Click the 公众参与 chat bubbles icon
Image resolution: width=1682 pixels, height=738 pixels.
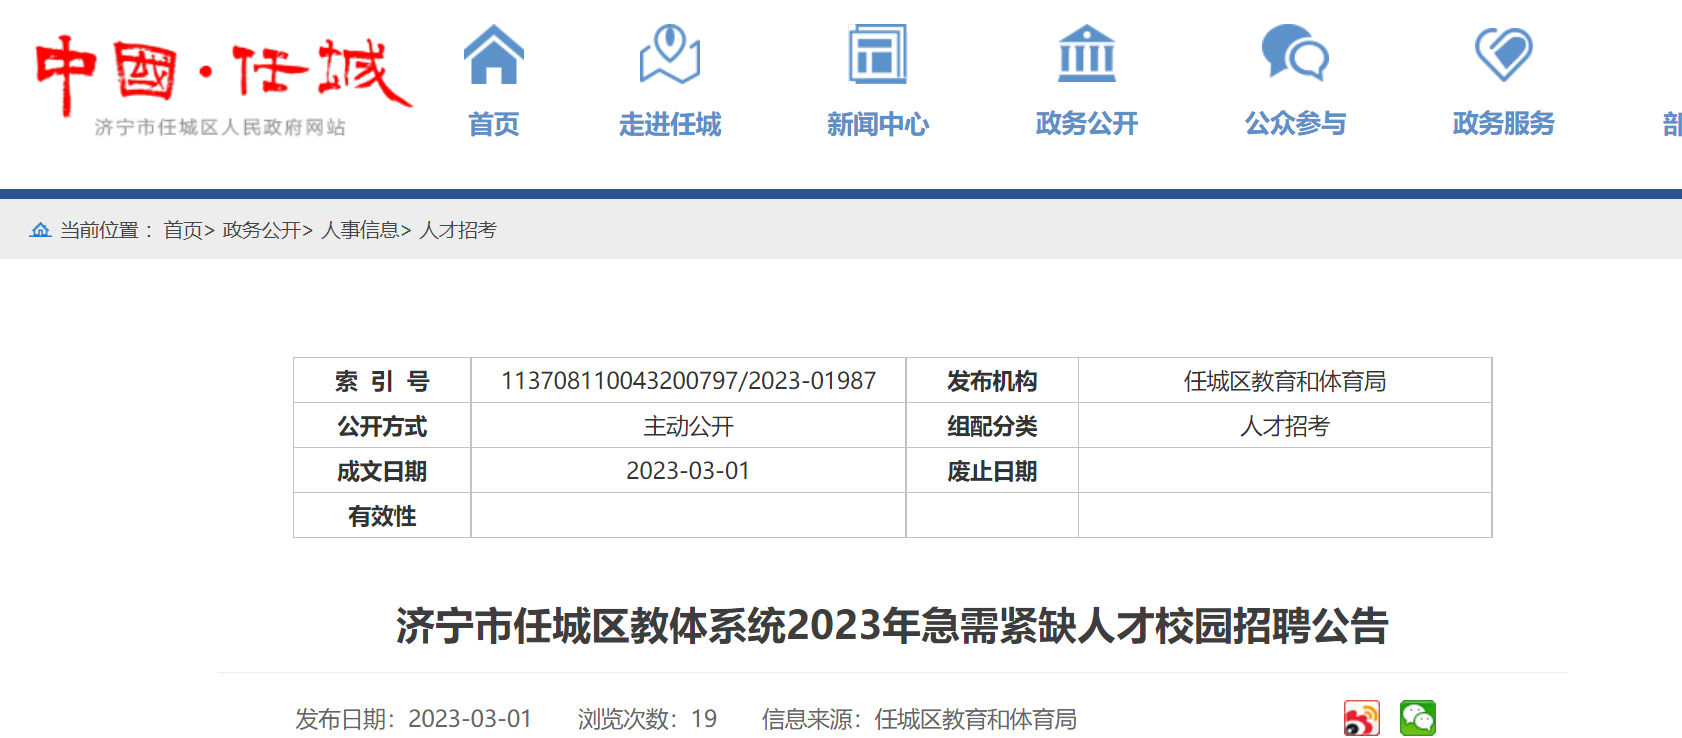click(1295, 53)
